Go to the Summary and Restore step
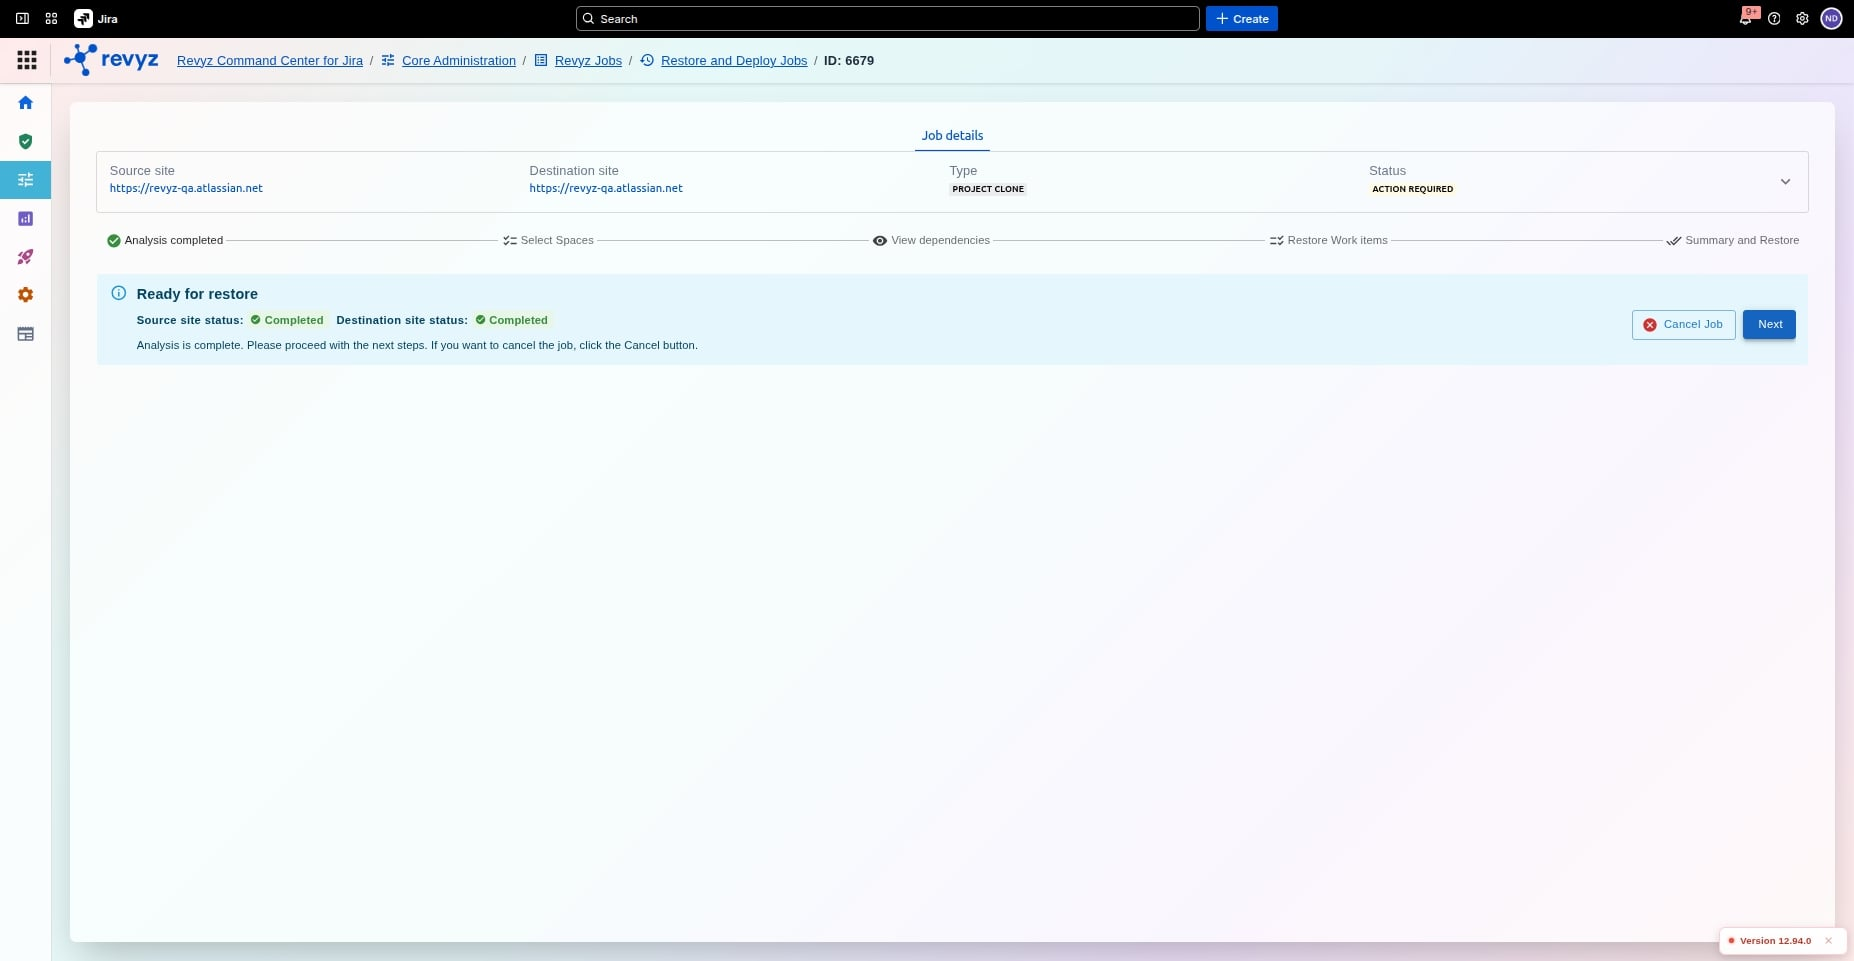The width and height of the screenshot is (1854, 961). click(1732, 240)
